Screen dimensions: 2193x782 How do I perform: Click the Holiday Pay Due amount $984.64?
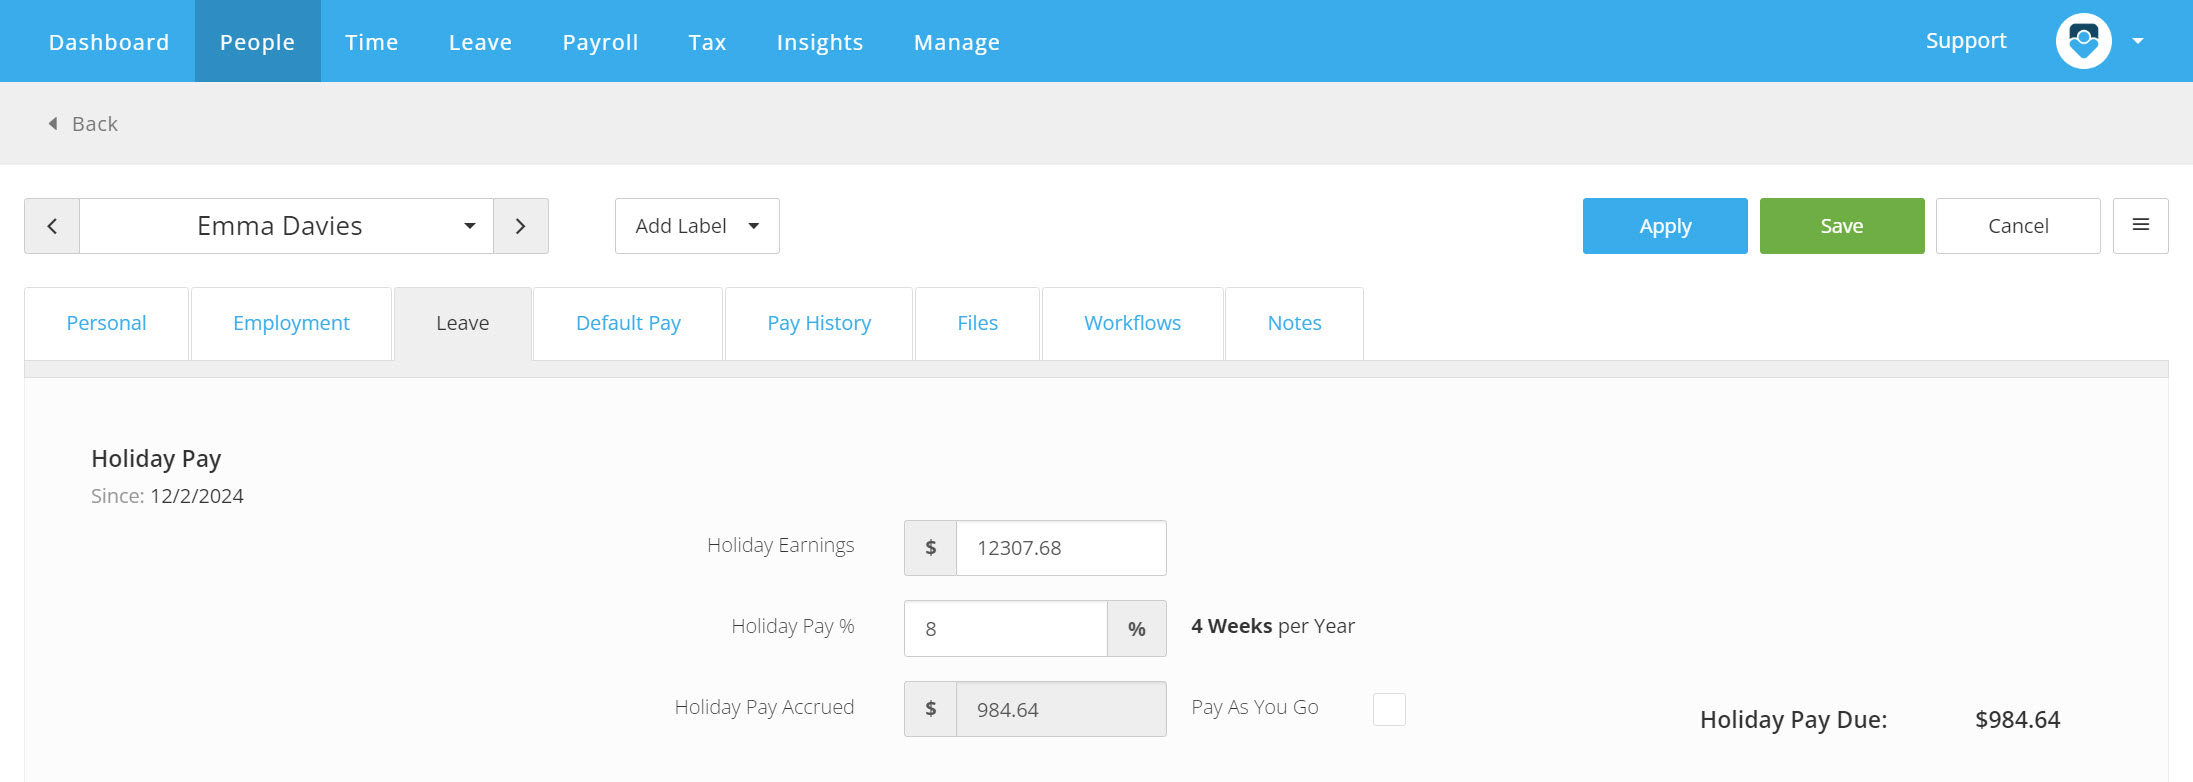pyautogui.click(x=2017, y=720)
